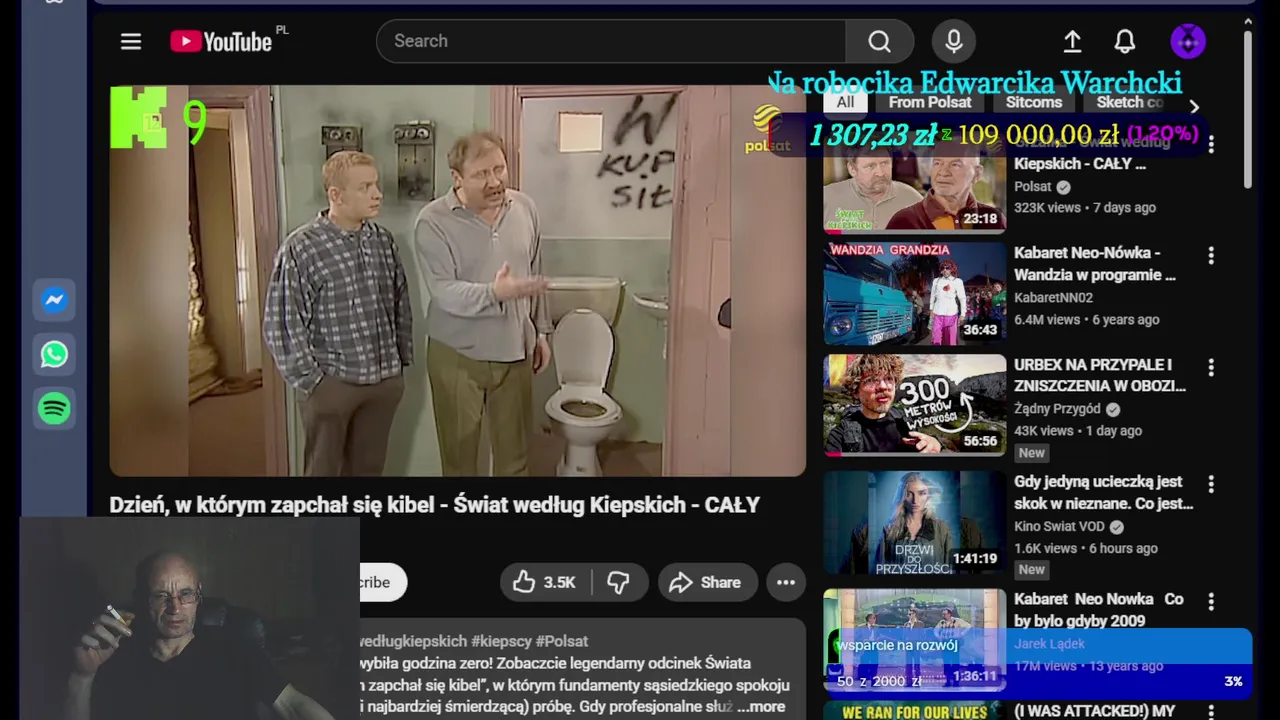Open options for Kabaret Neo-Nówka Wandzia video
The height and width of the screenshot is (720, 1280).
(x=1211, y=256)
